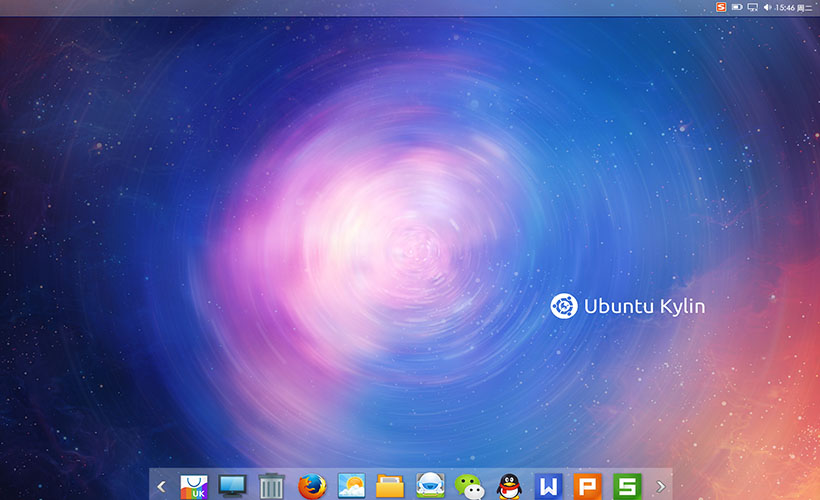Open the weather app in dock
The height and width of the screenshot is (500, 820).
(x=351, y=487)
